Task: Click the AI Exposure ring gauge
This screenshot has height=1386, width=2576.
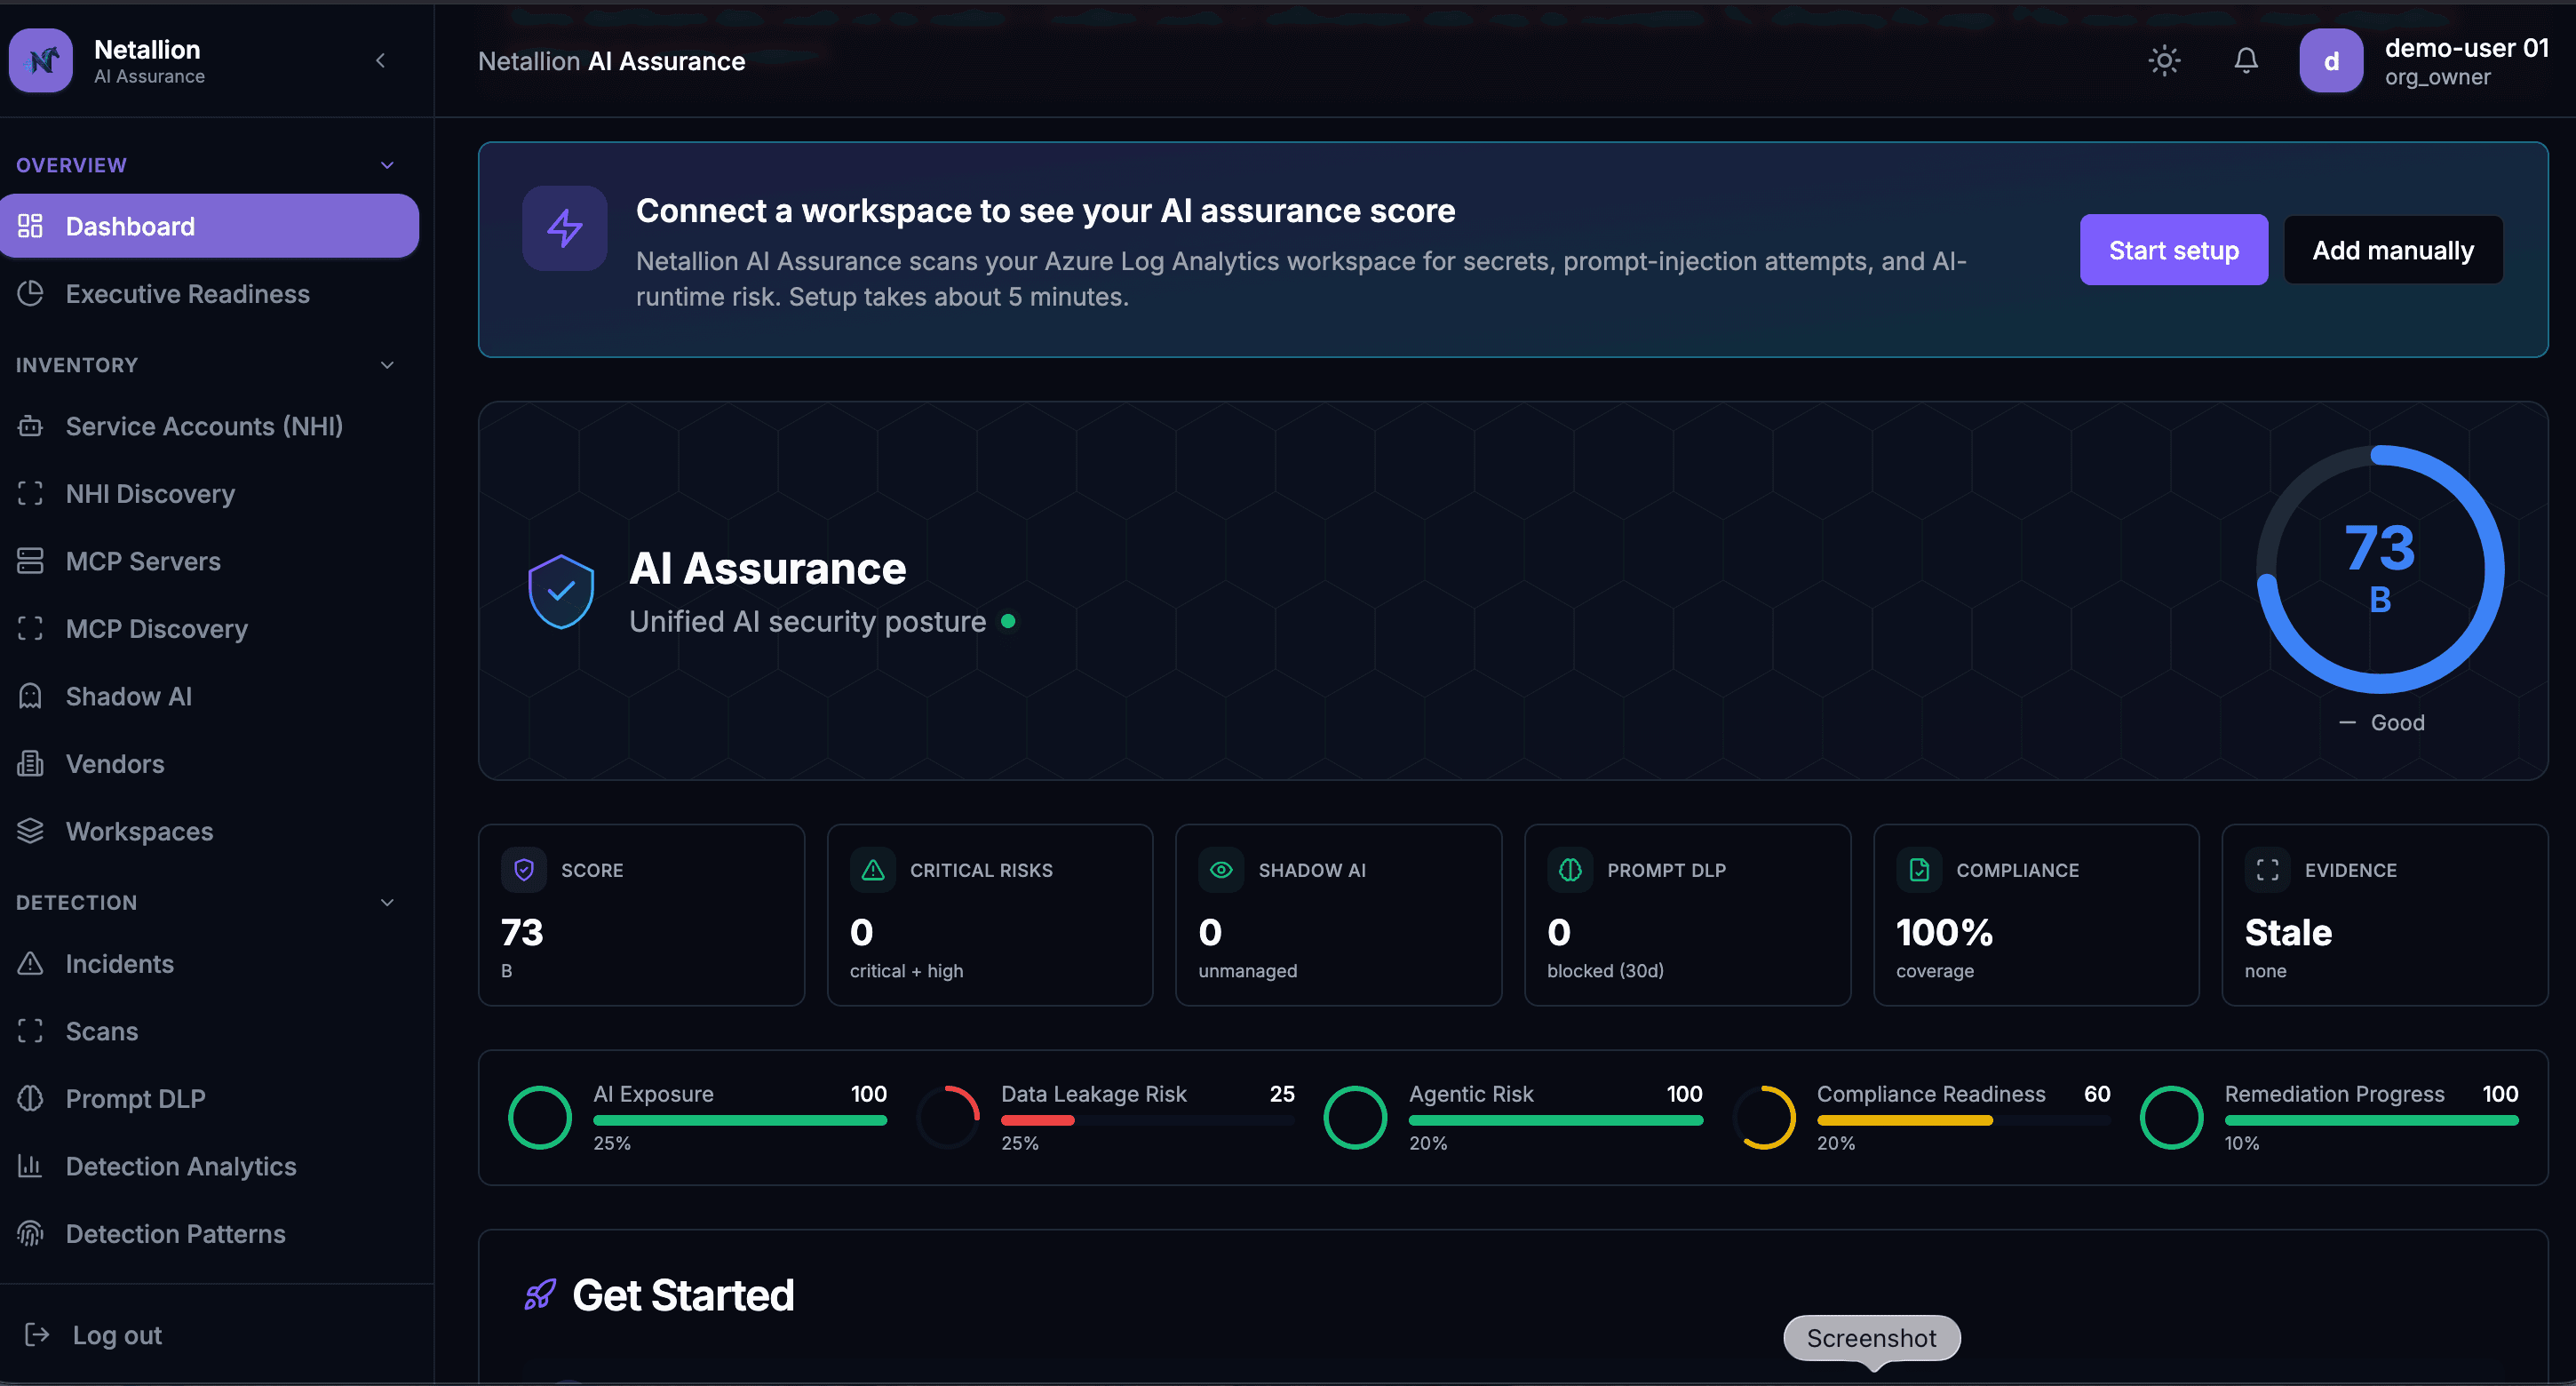Action: [x=540, y=1118]
